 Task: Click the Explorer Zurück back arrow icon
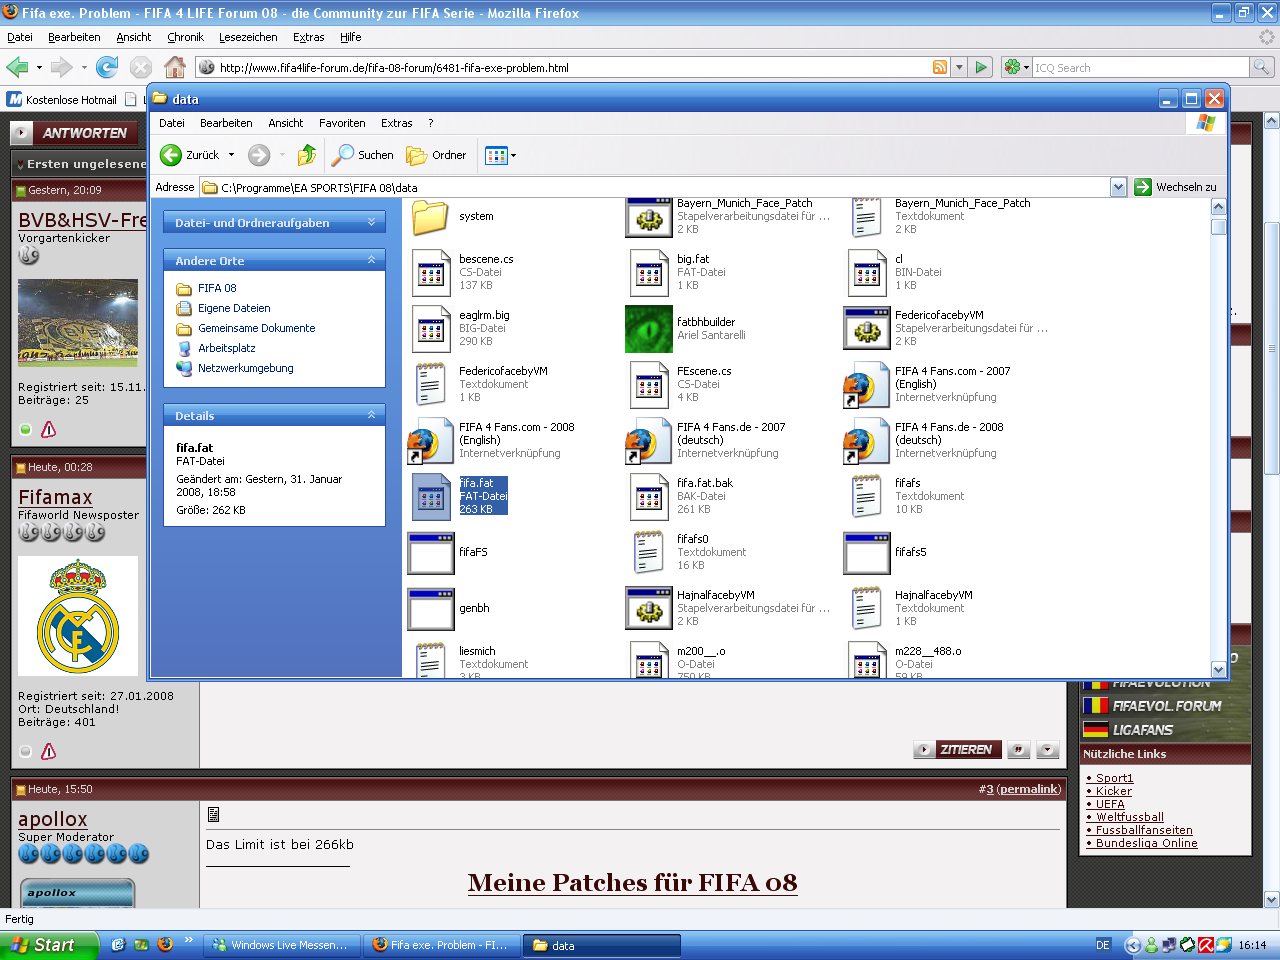click(171, 155)
